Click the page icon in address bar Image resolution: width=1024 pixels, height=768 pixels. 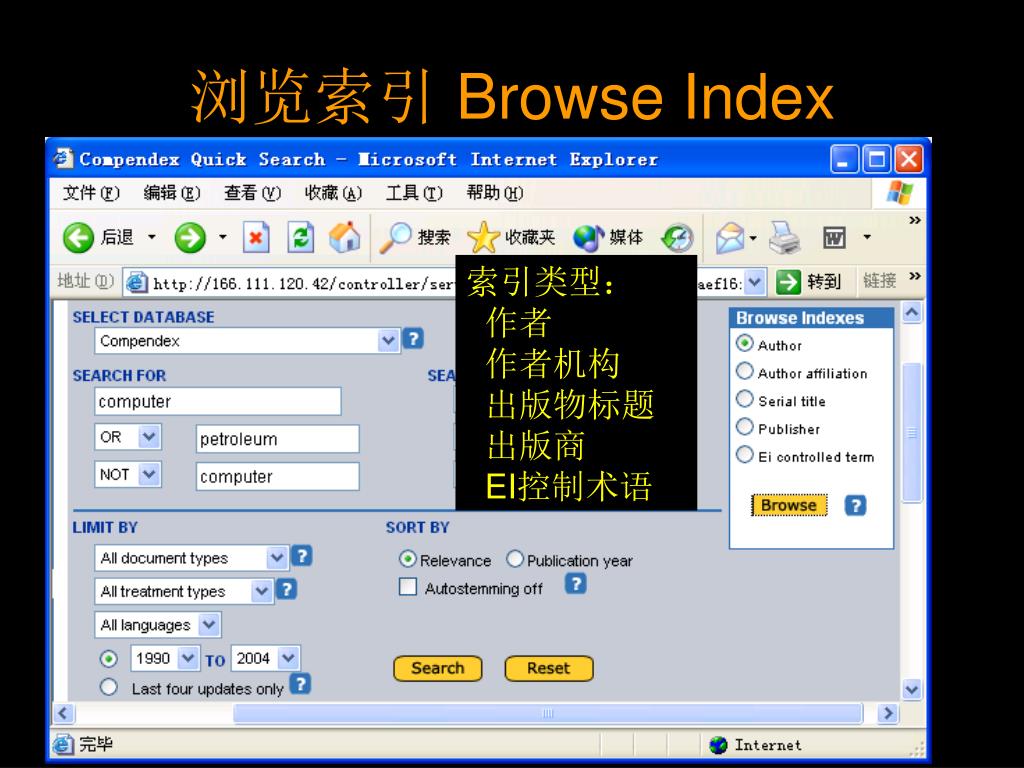click(136, 282)
